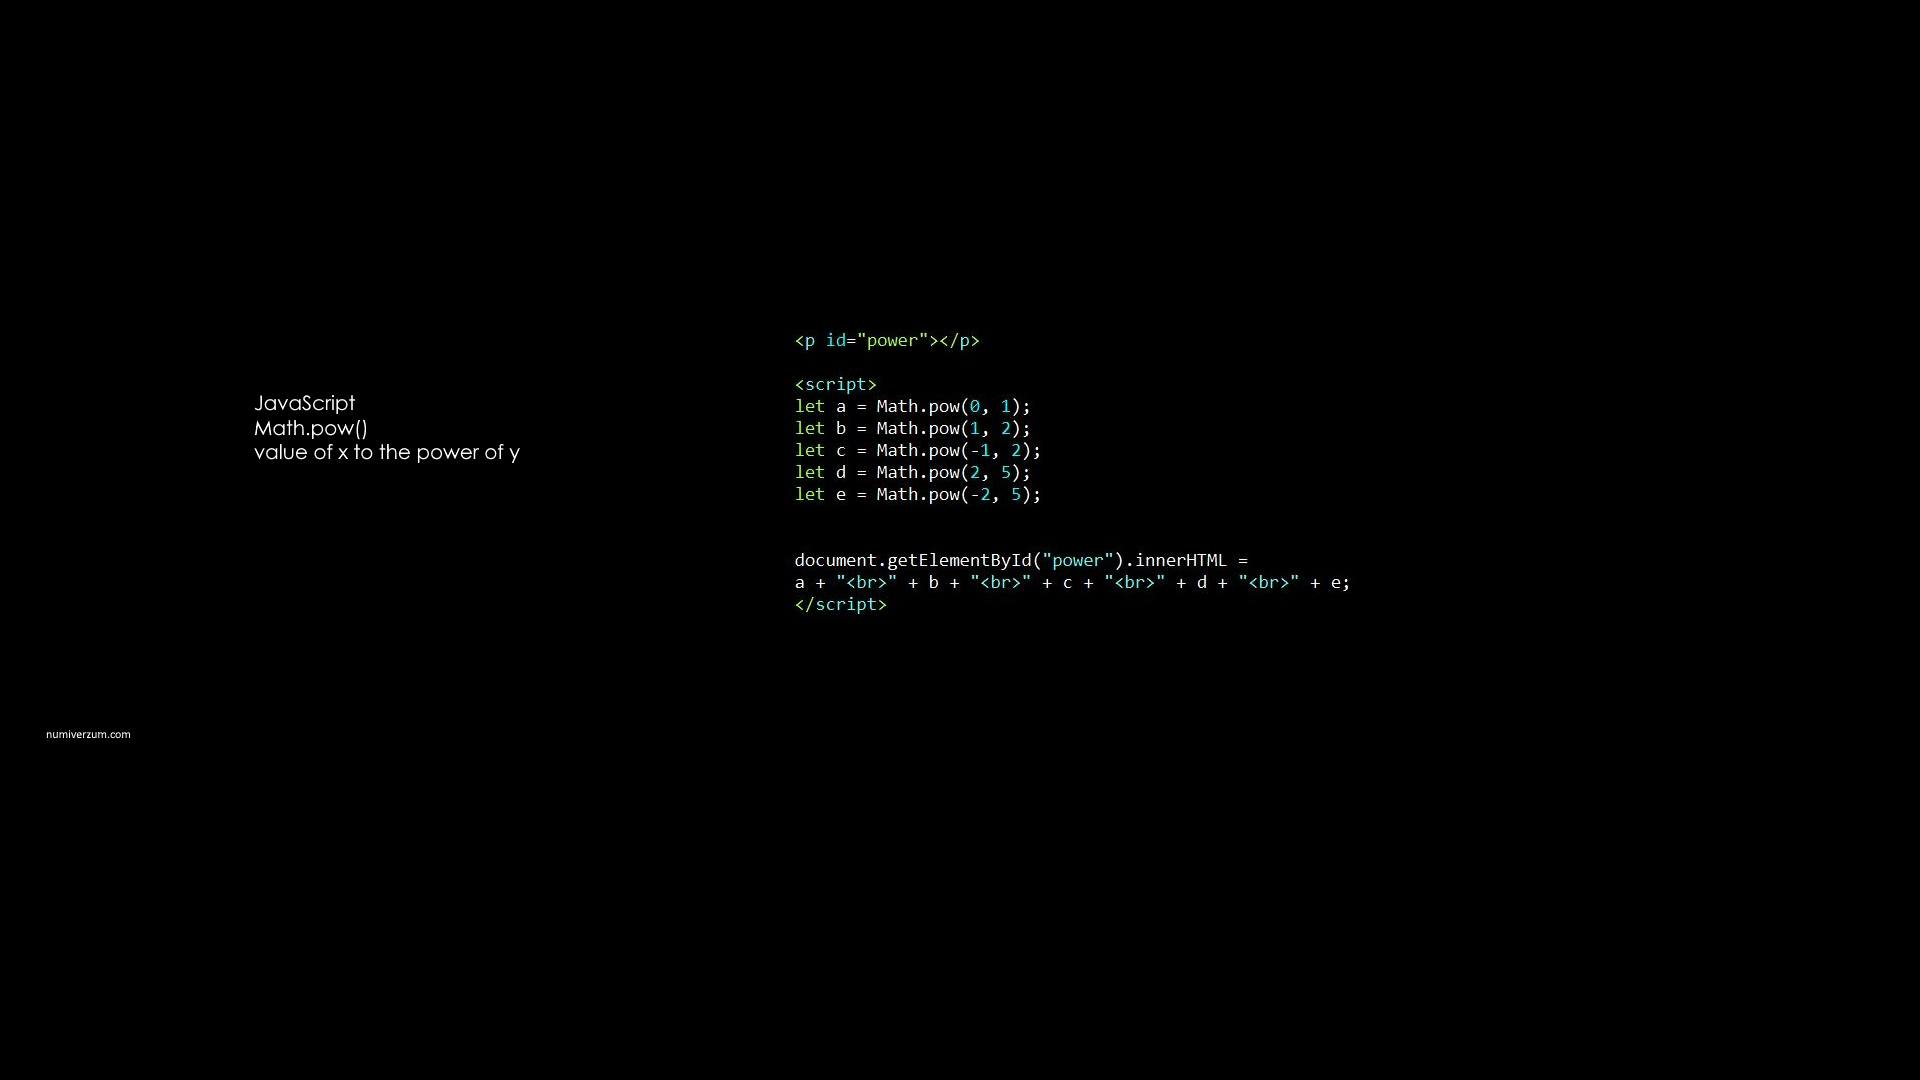Click the 'JavaScript' heading text
This screenshot has width=1920, height=1080.
point(304,403)
